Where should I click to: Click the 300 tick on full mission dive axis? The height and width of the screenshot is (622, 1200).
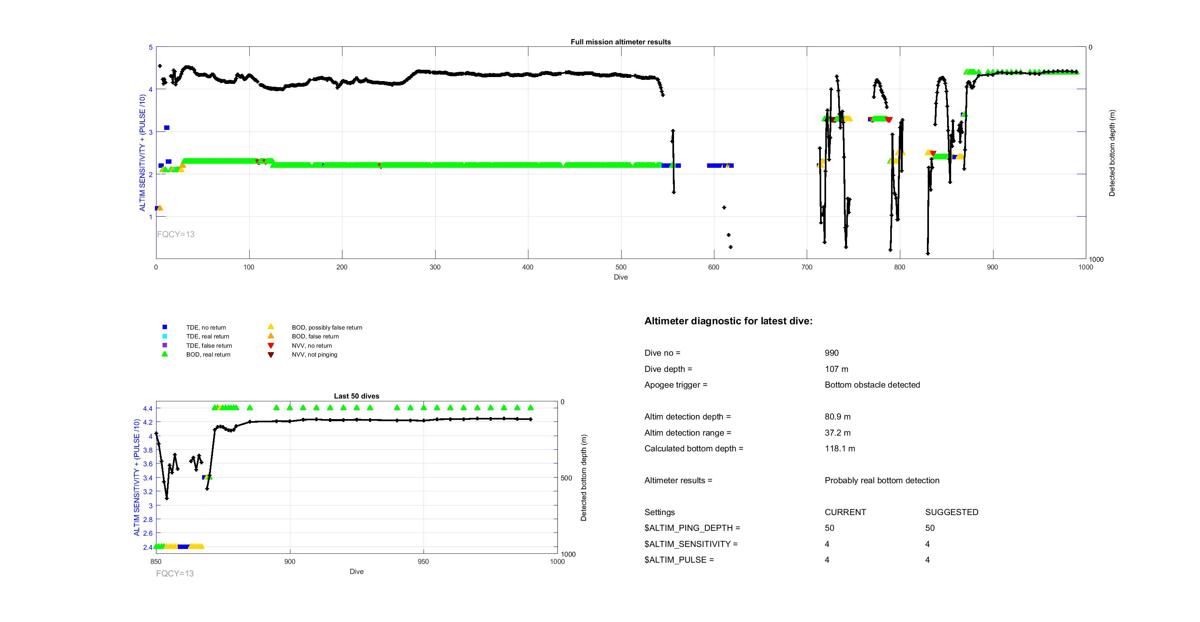(435, 267)
